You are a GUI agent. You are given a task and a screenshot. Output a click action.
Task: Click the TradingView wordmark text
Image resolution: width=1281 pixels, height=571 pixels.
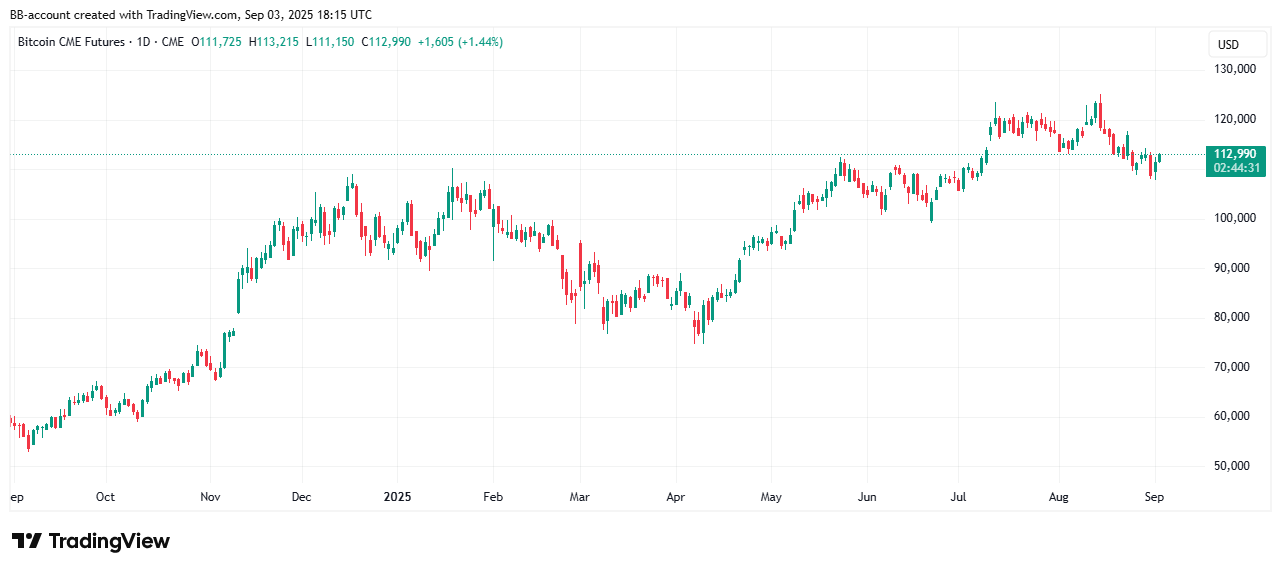point(109,541)
